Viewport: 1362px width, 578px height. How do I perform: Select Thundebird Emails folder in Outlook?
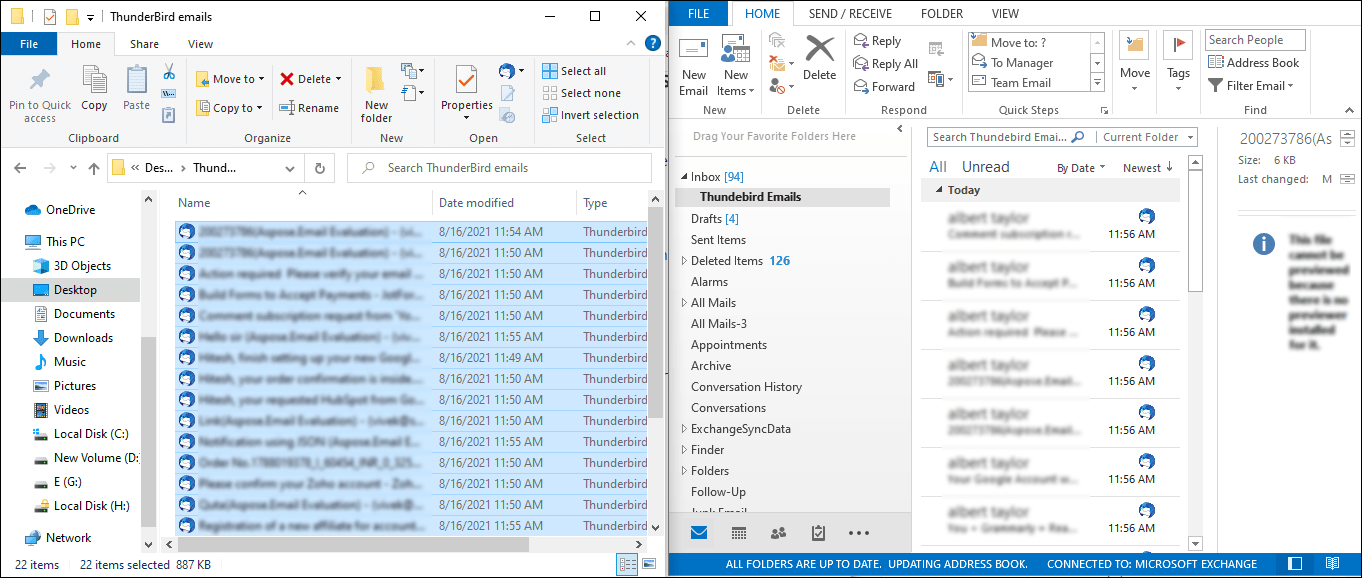[x=750, y=197]
